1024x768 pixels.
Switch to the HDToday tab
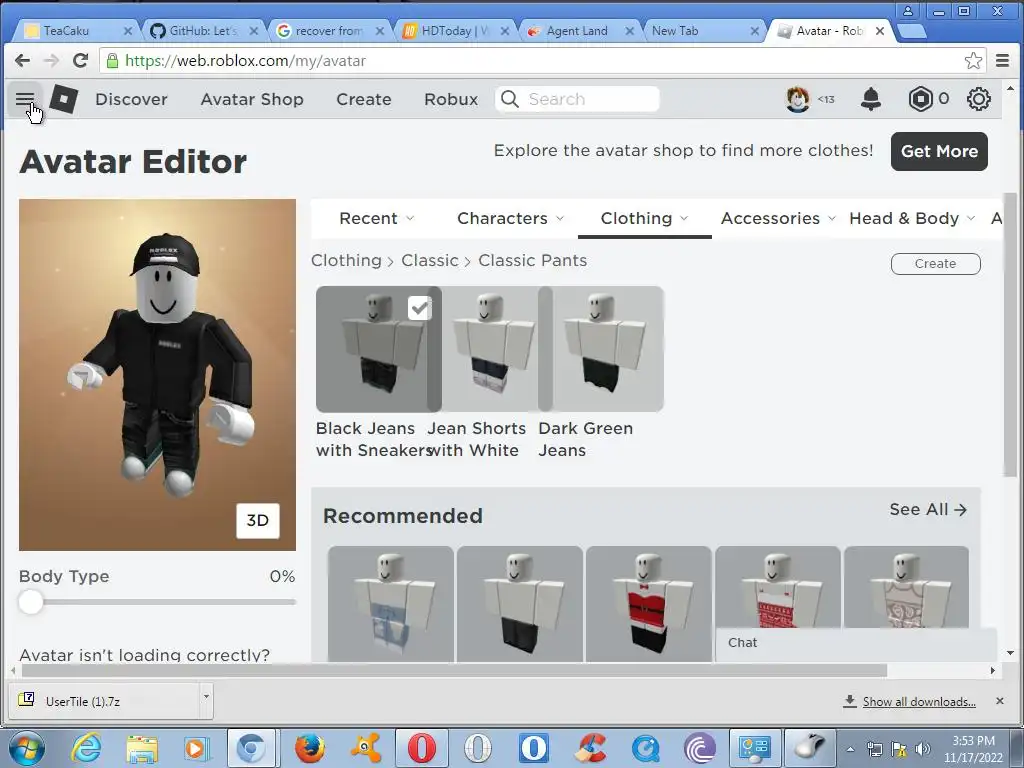[x=455, y=31]
